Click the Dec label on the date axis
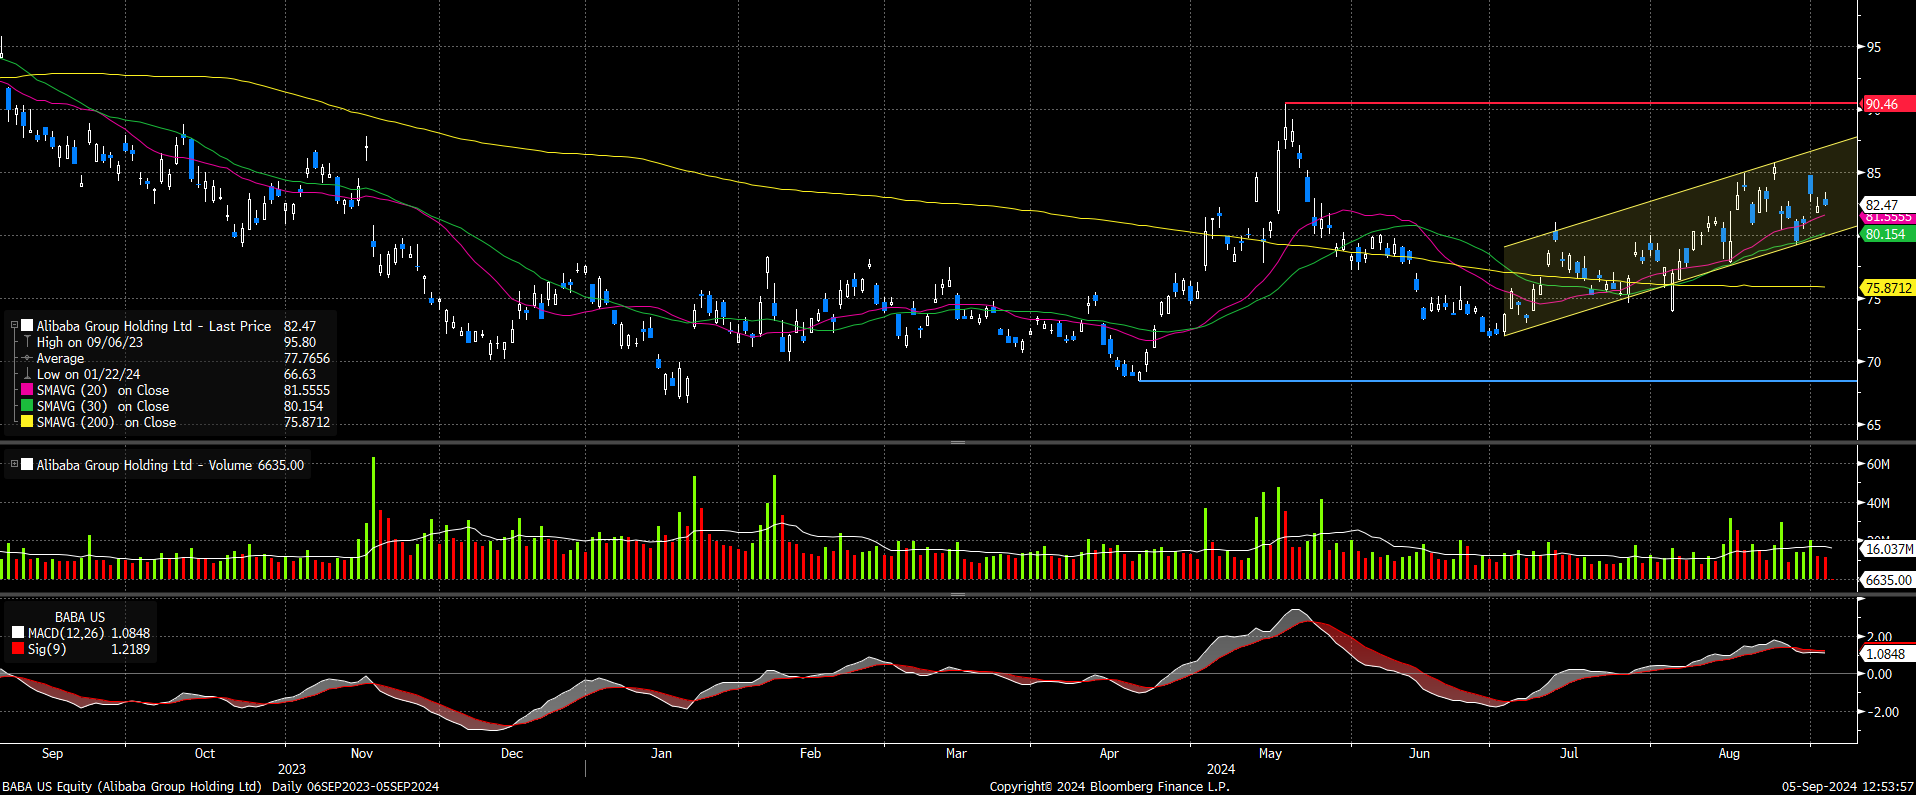This screenshot has width=1916, height=795. (x=512, y=753)
